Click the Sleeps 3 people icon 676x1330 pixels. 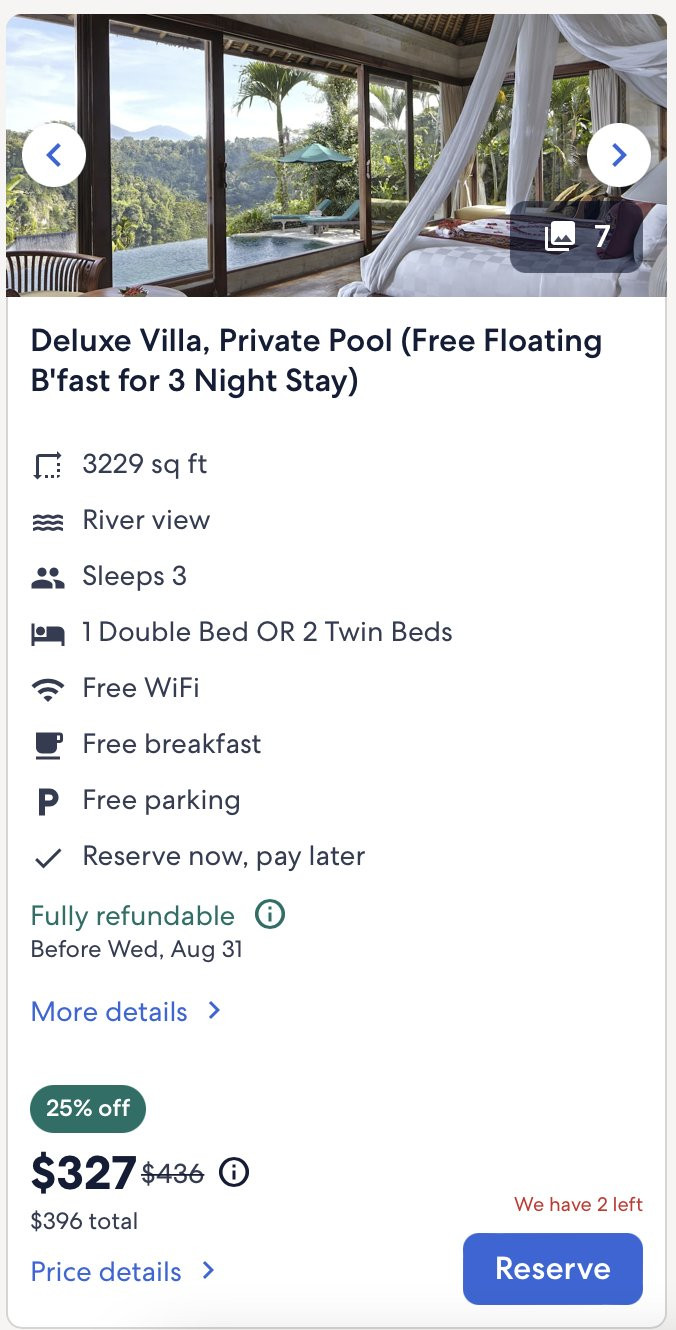point(48,577)
